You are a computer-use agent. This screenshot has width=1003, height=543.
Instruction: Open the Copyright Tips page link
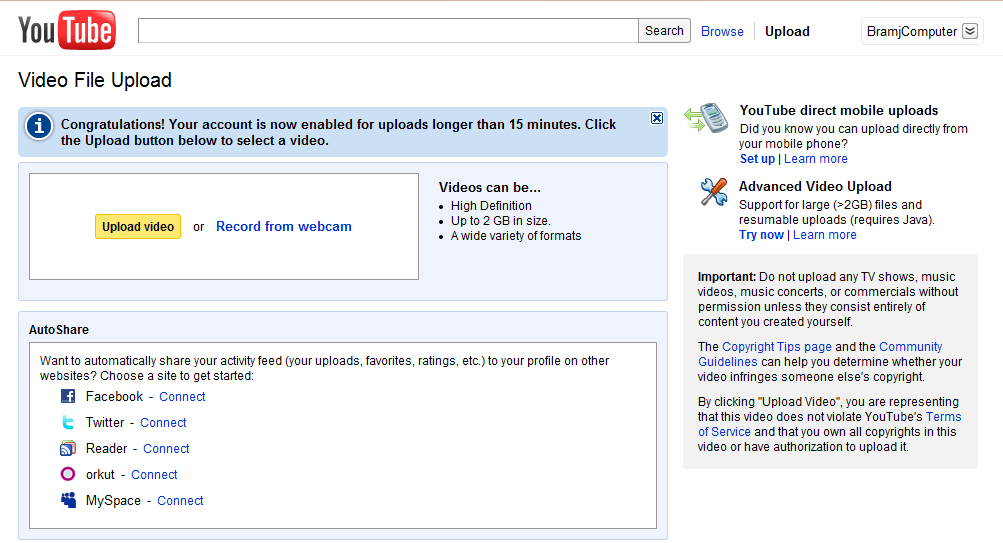click(777, 347)
